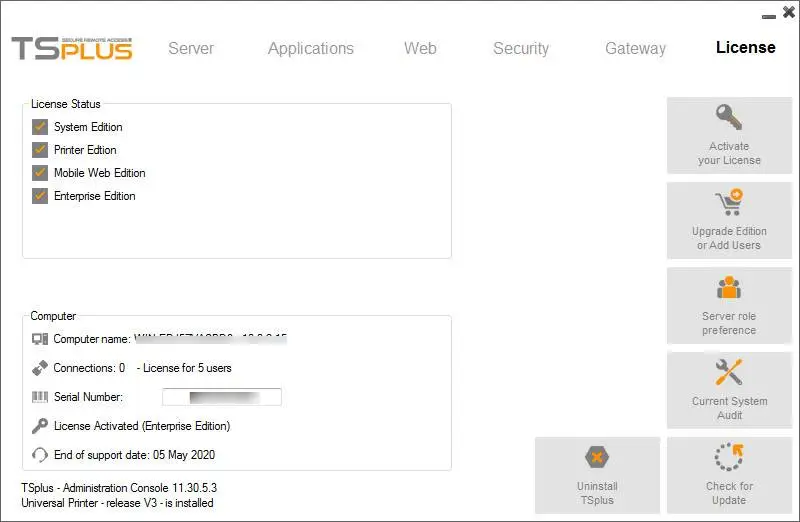Click the 'Computer name:' label

coord(91,339)
